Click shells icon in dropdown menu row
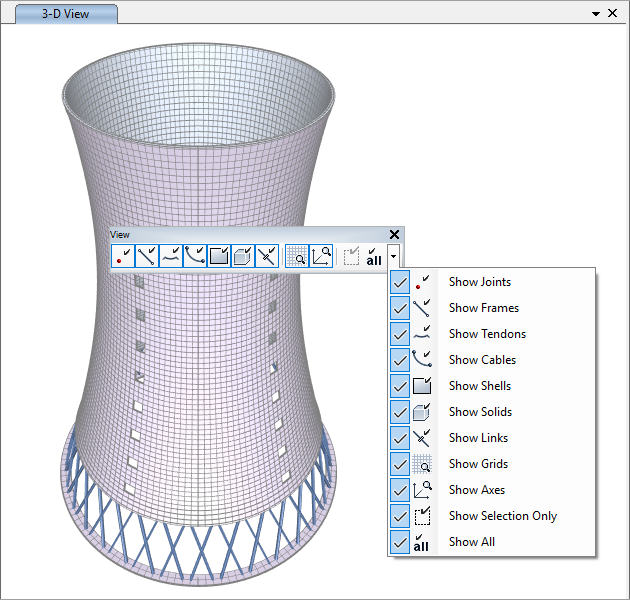The image size is (630, 600). (x=422, y=386)
